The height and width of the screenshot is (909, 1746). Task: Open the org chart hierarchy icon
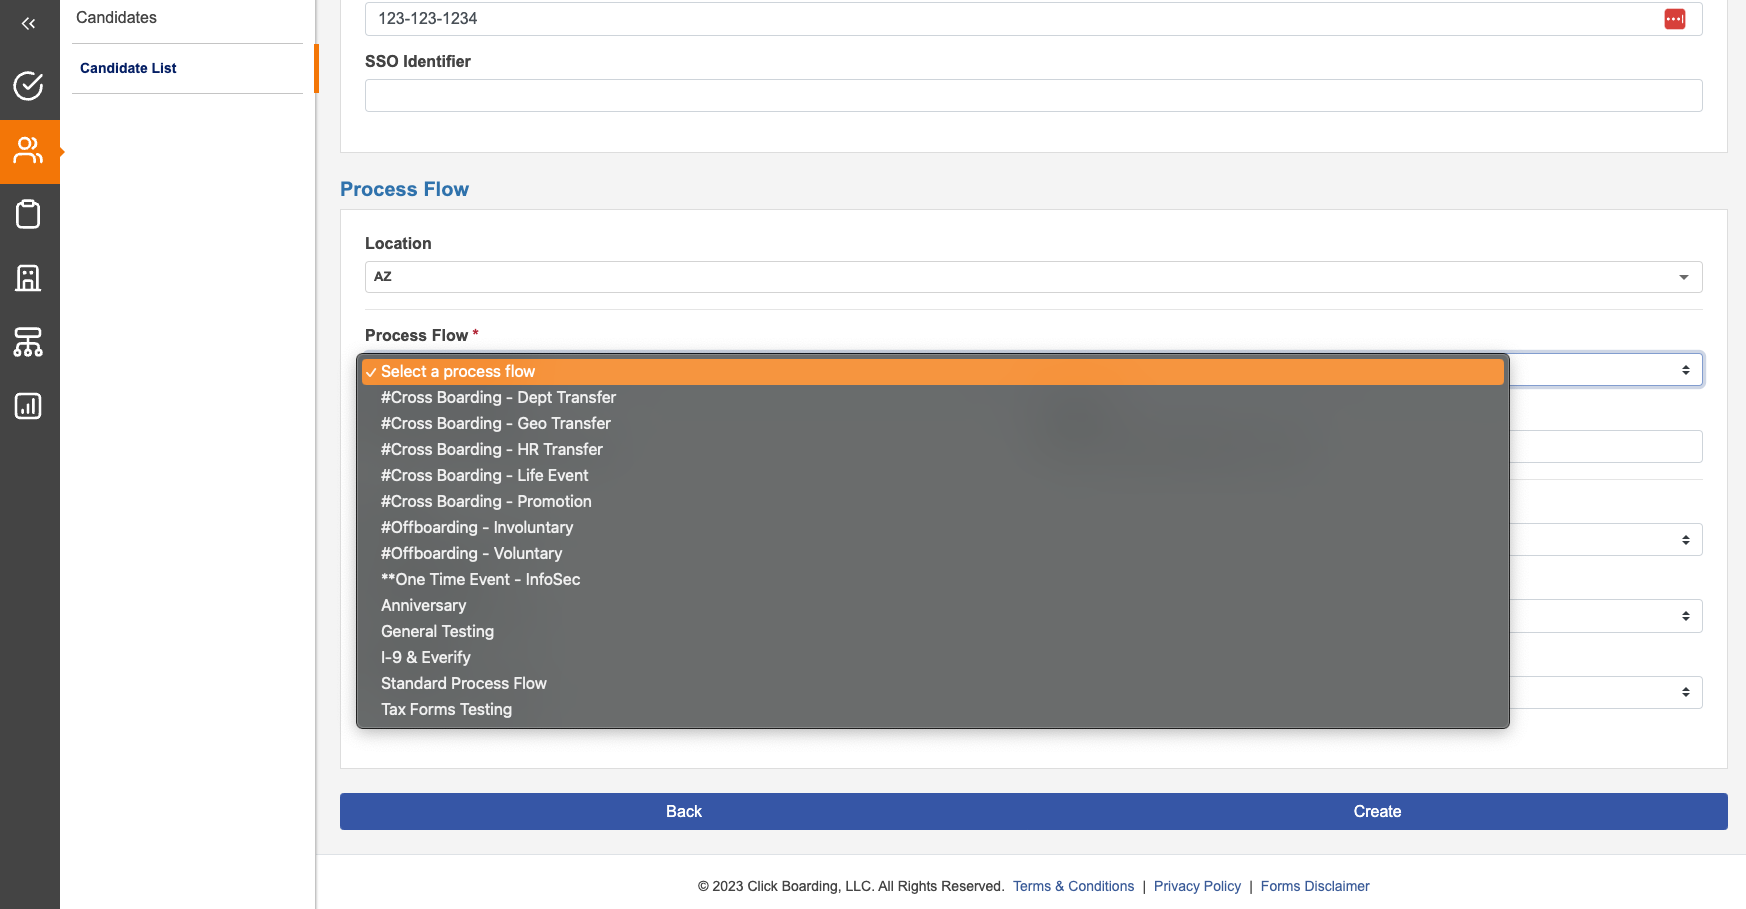(29, 342)
